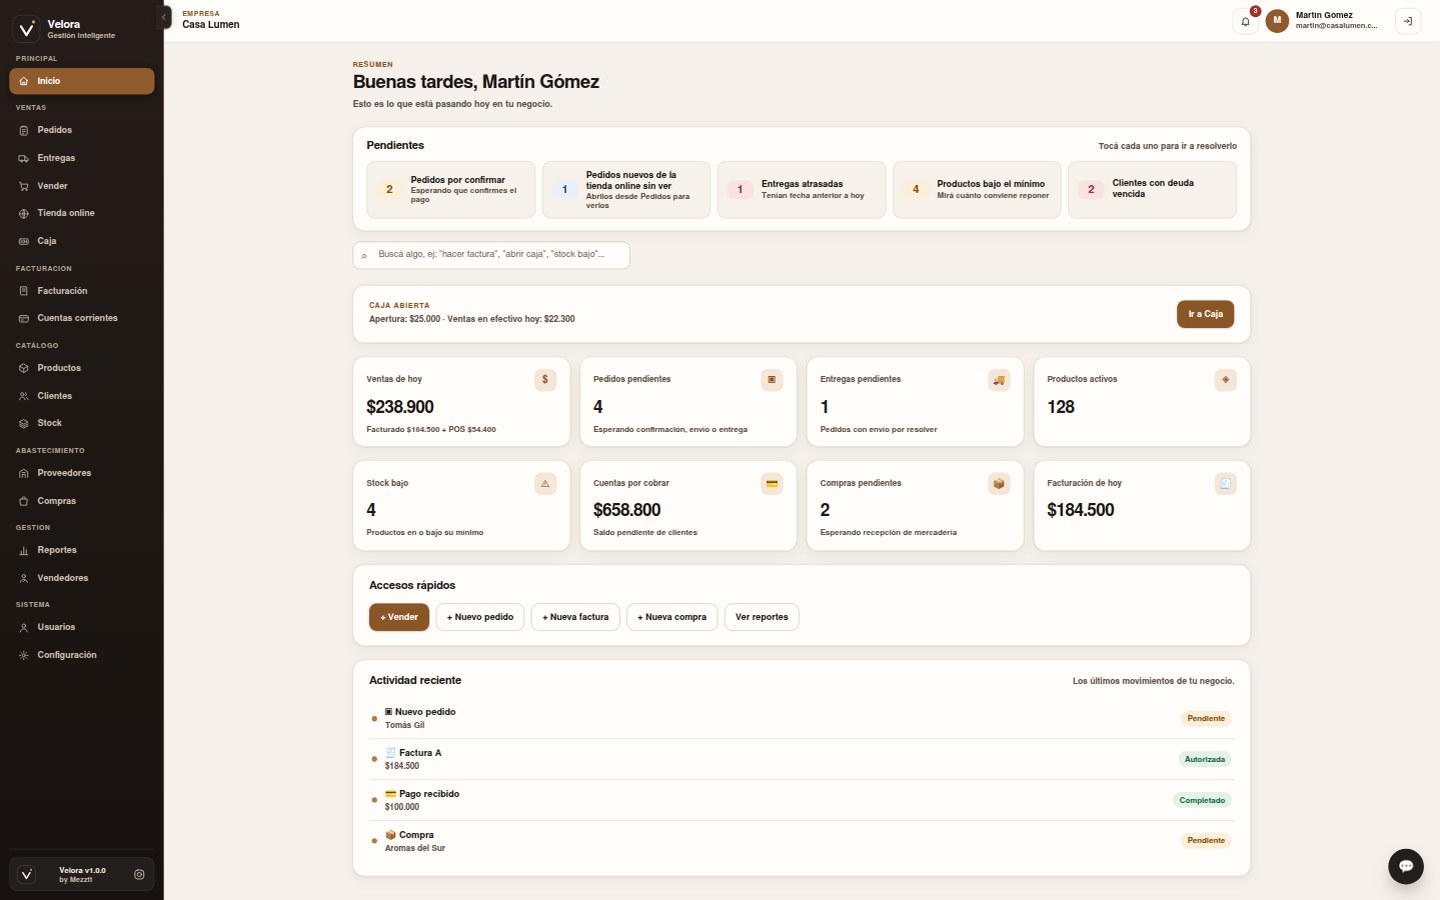Open Cuentas corrientes in the sidebar
The height and width of the screenshot is (900, 1440).
[82, 318]
